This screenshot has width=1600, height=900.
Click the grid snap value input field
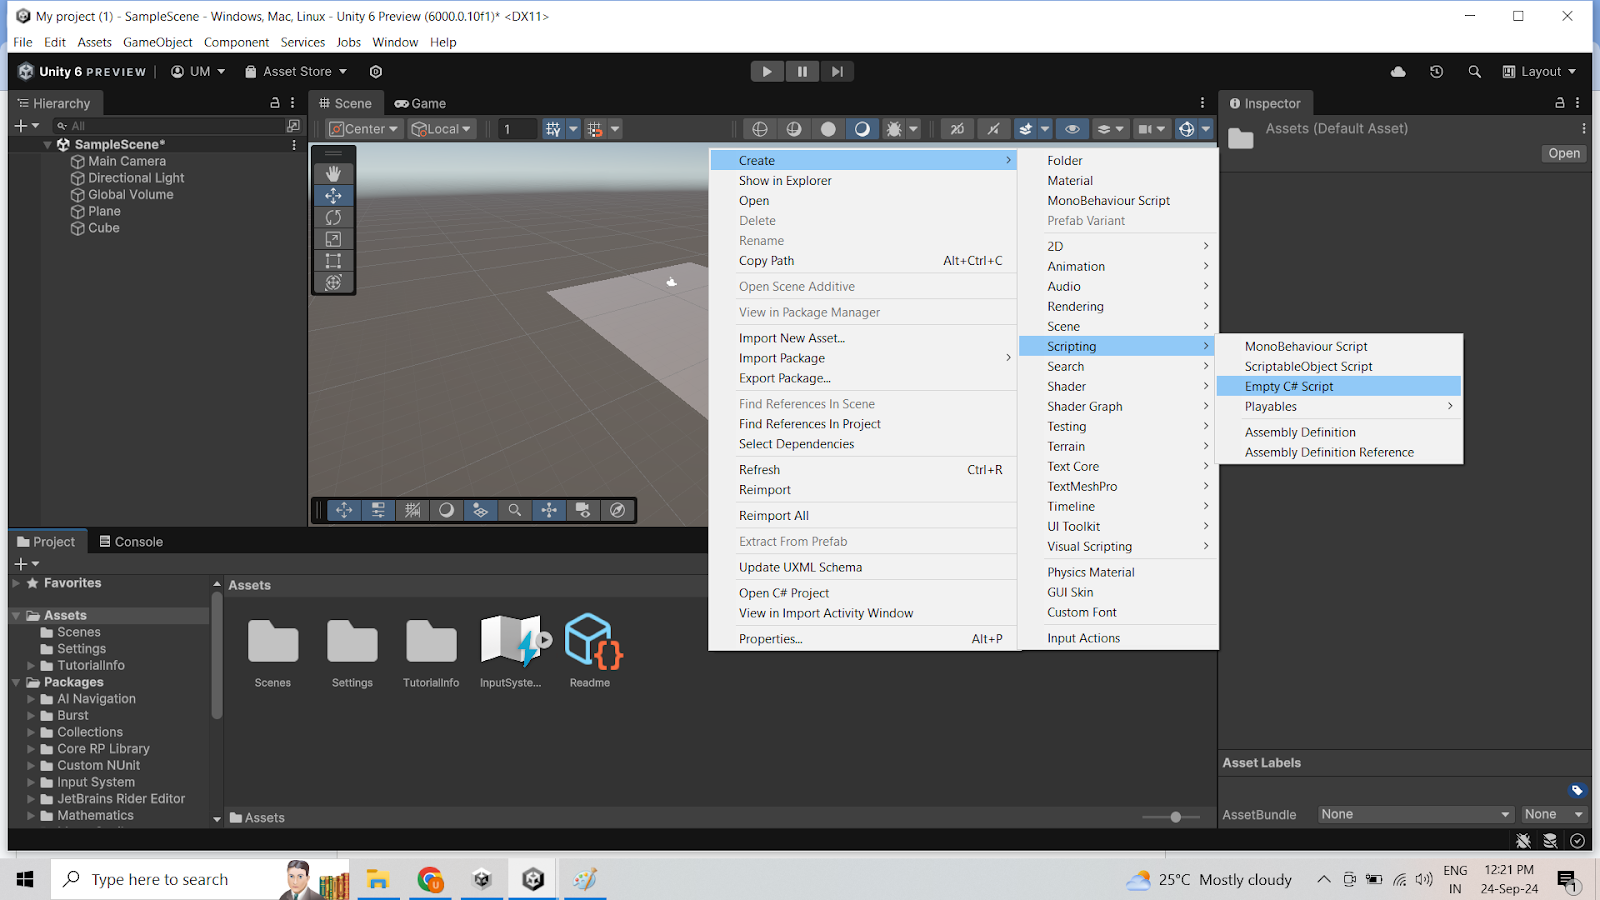click(517, 129)
